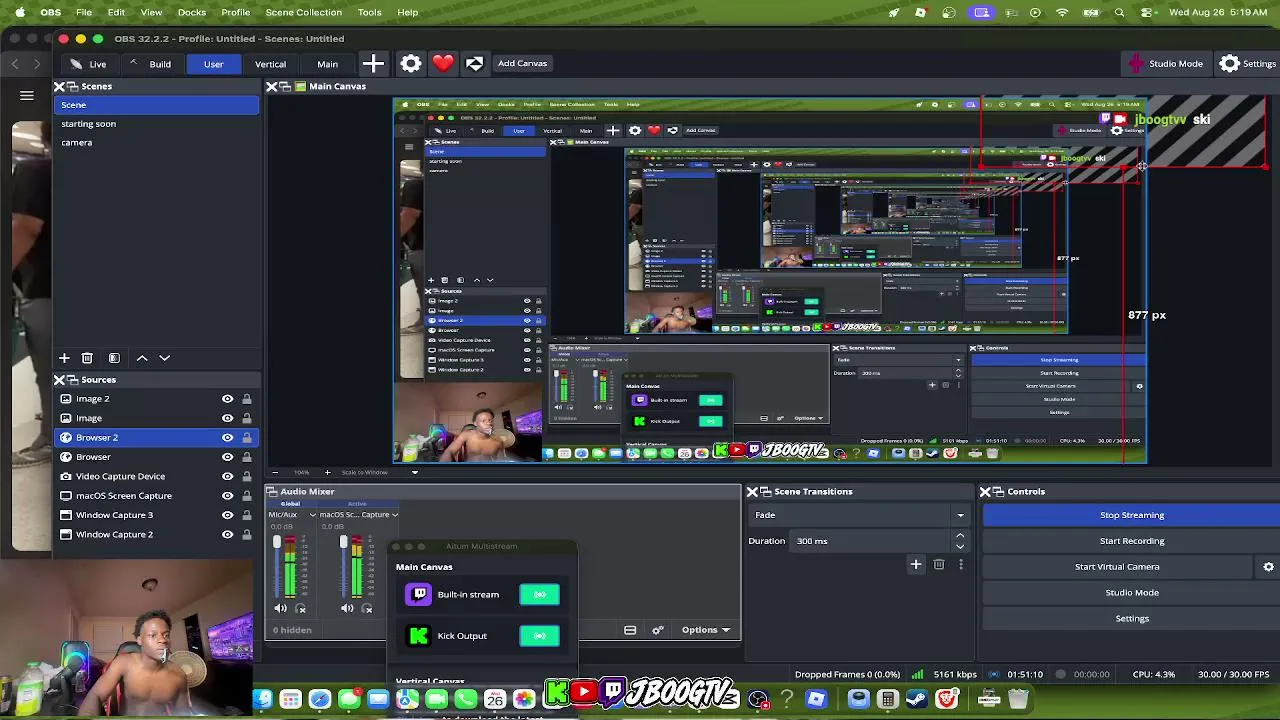Close the Scene Transitions dock
The width and height of the screenshot is (1280, 720).
tap(751, 492)
